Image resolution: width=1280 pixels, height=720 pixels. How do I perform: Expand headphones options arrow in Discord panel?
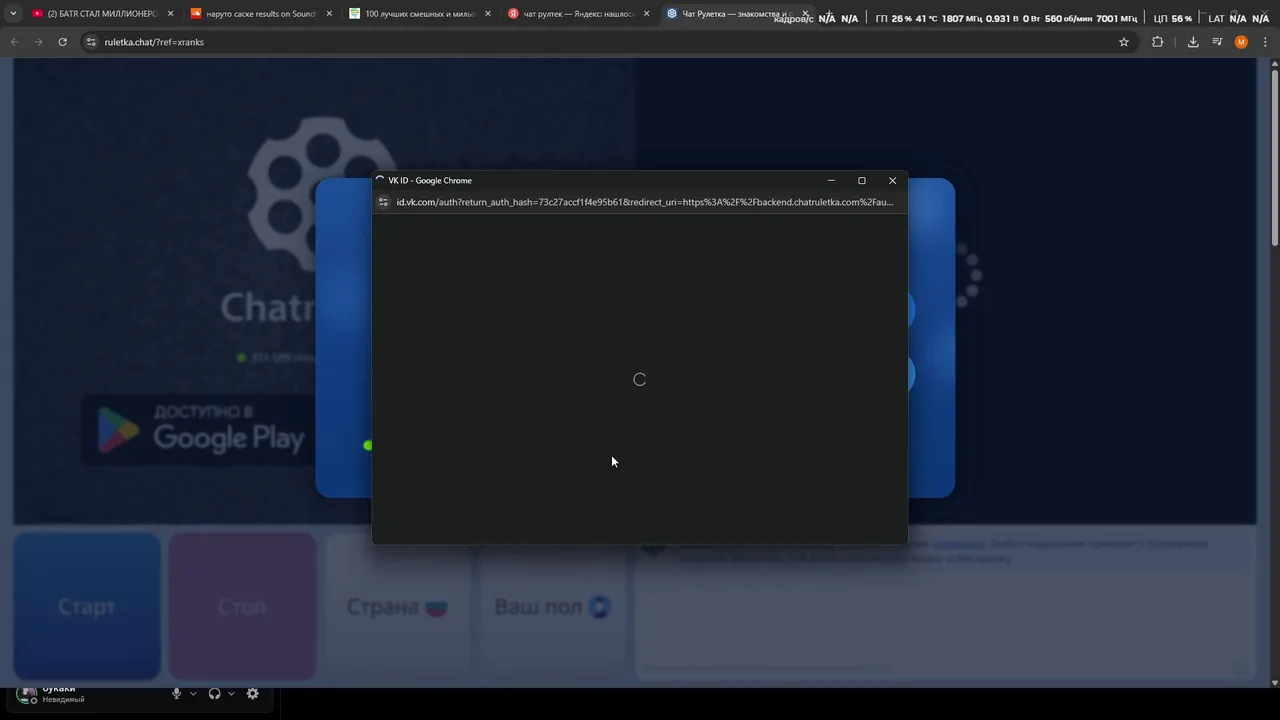coord(231,694)
